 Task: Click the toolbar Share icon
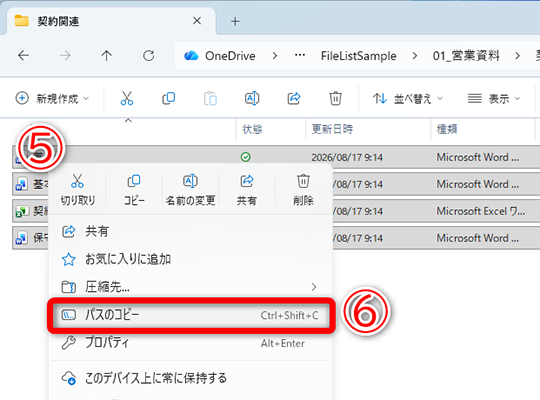click(294, 99)
